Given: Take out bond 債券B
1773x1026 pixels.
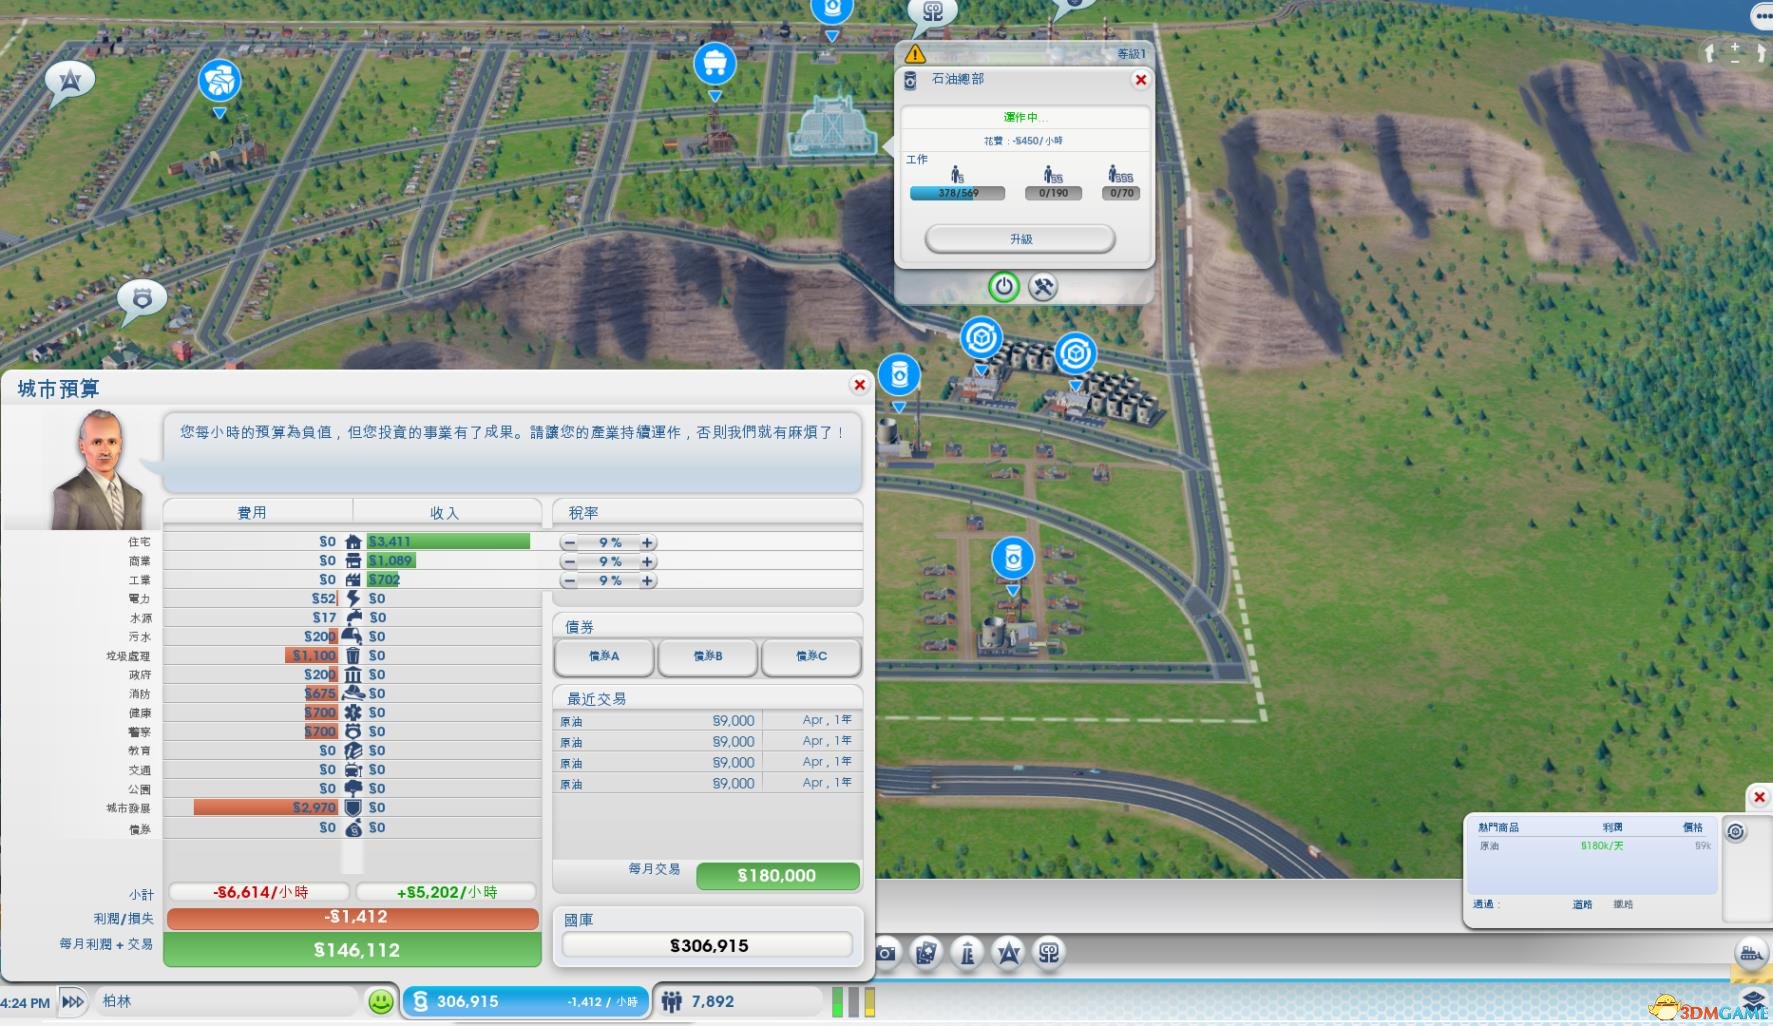Looking at the screenshot, I should point(708,657).
